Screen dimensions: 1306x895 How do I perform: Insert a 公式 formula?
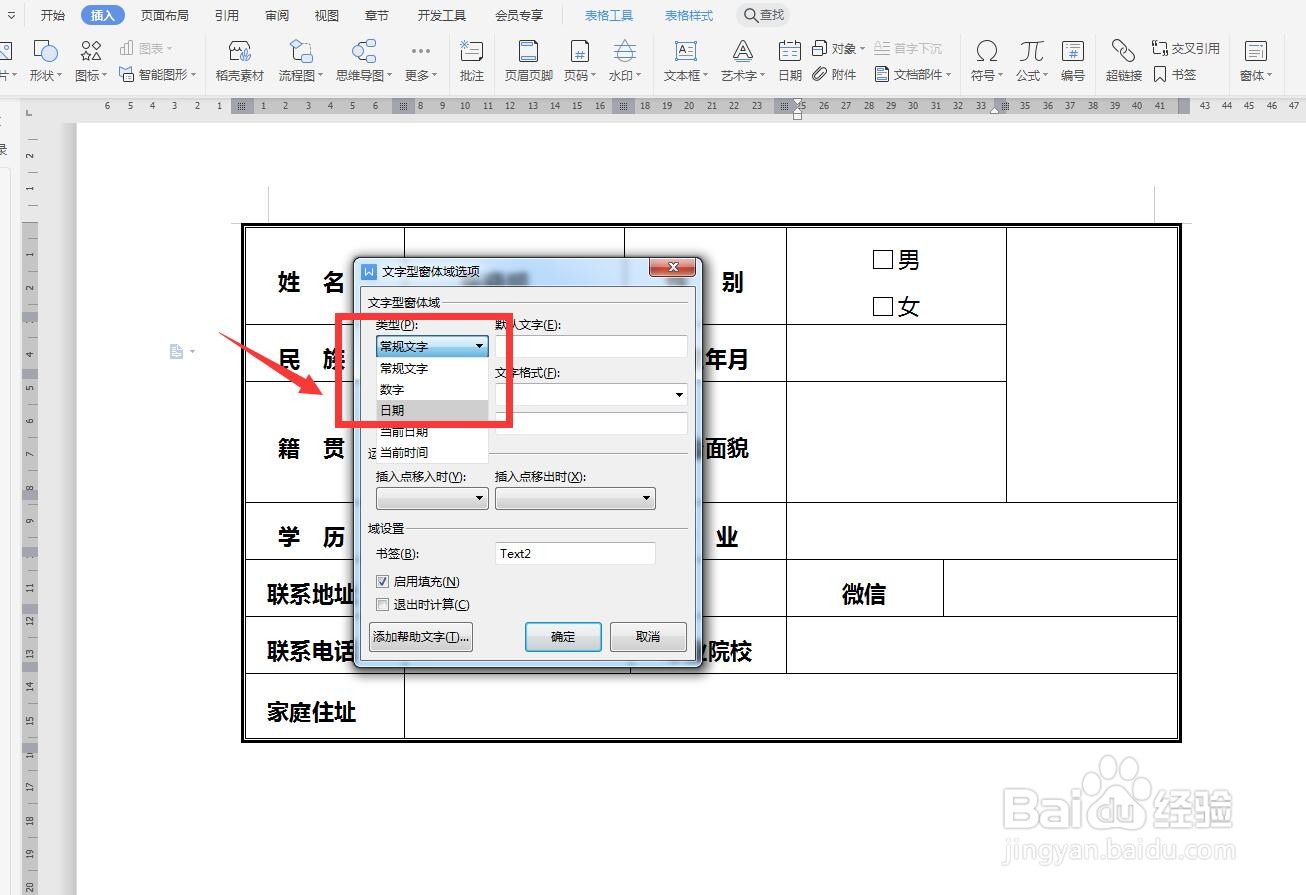tap(1031, 61)
